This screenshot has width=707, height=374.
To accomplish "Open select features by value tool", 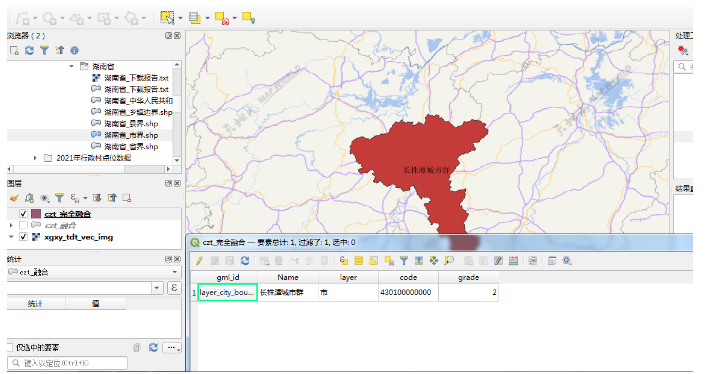I will (194, 18).
